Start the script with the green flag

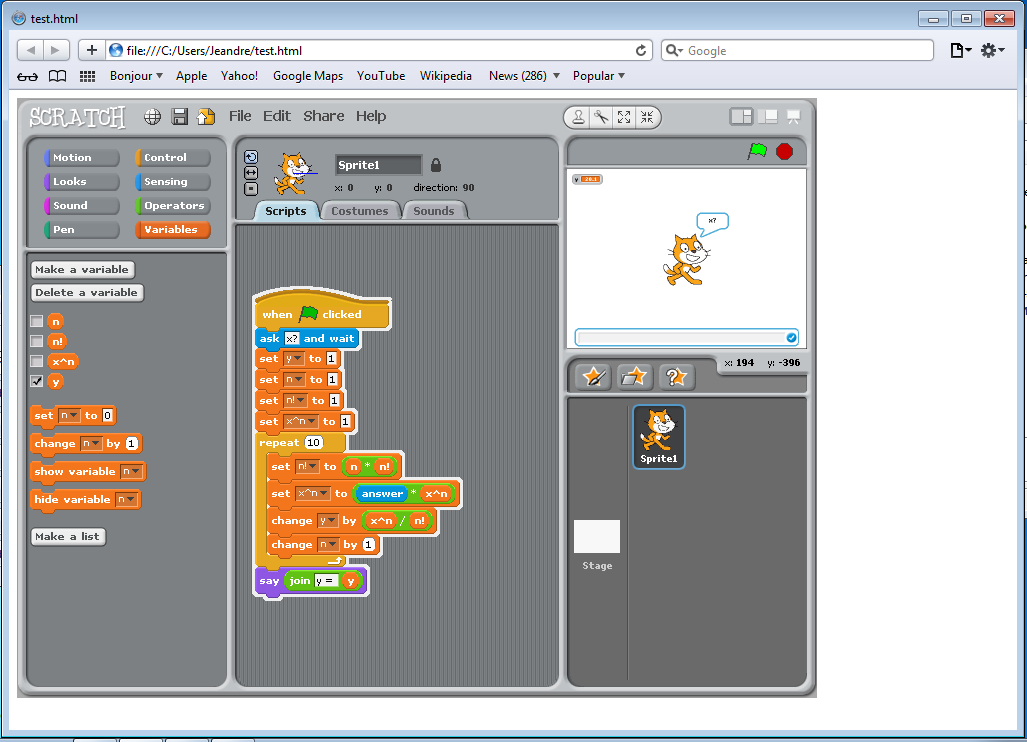[x=757, y=151]
